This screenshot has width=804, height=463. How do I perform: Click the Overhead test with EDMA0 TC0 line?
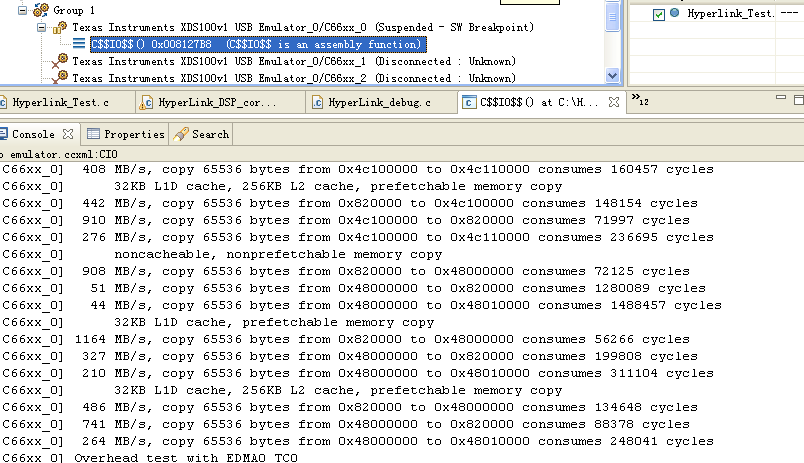(x=186, y=457)
